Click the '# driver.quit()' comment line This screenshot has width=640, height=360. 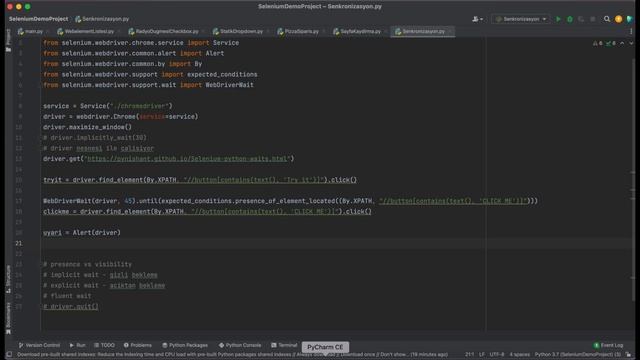click(x=71, y=307)
